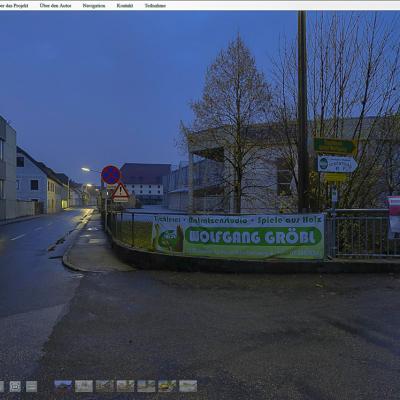This screenshot has width=400, height=400.
Task: Open the Navigation menu item
Action: coord(94,5)
